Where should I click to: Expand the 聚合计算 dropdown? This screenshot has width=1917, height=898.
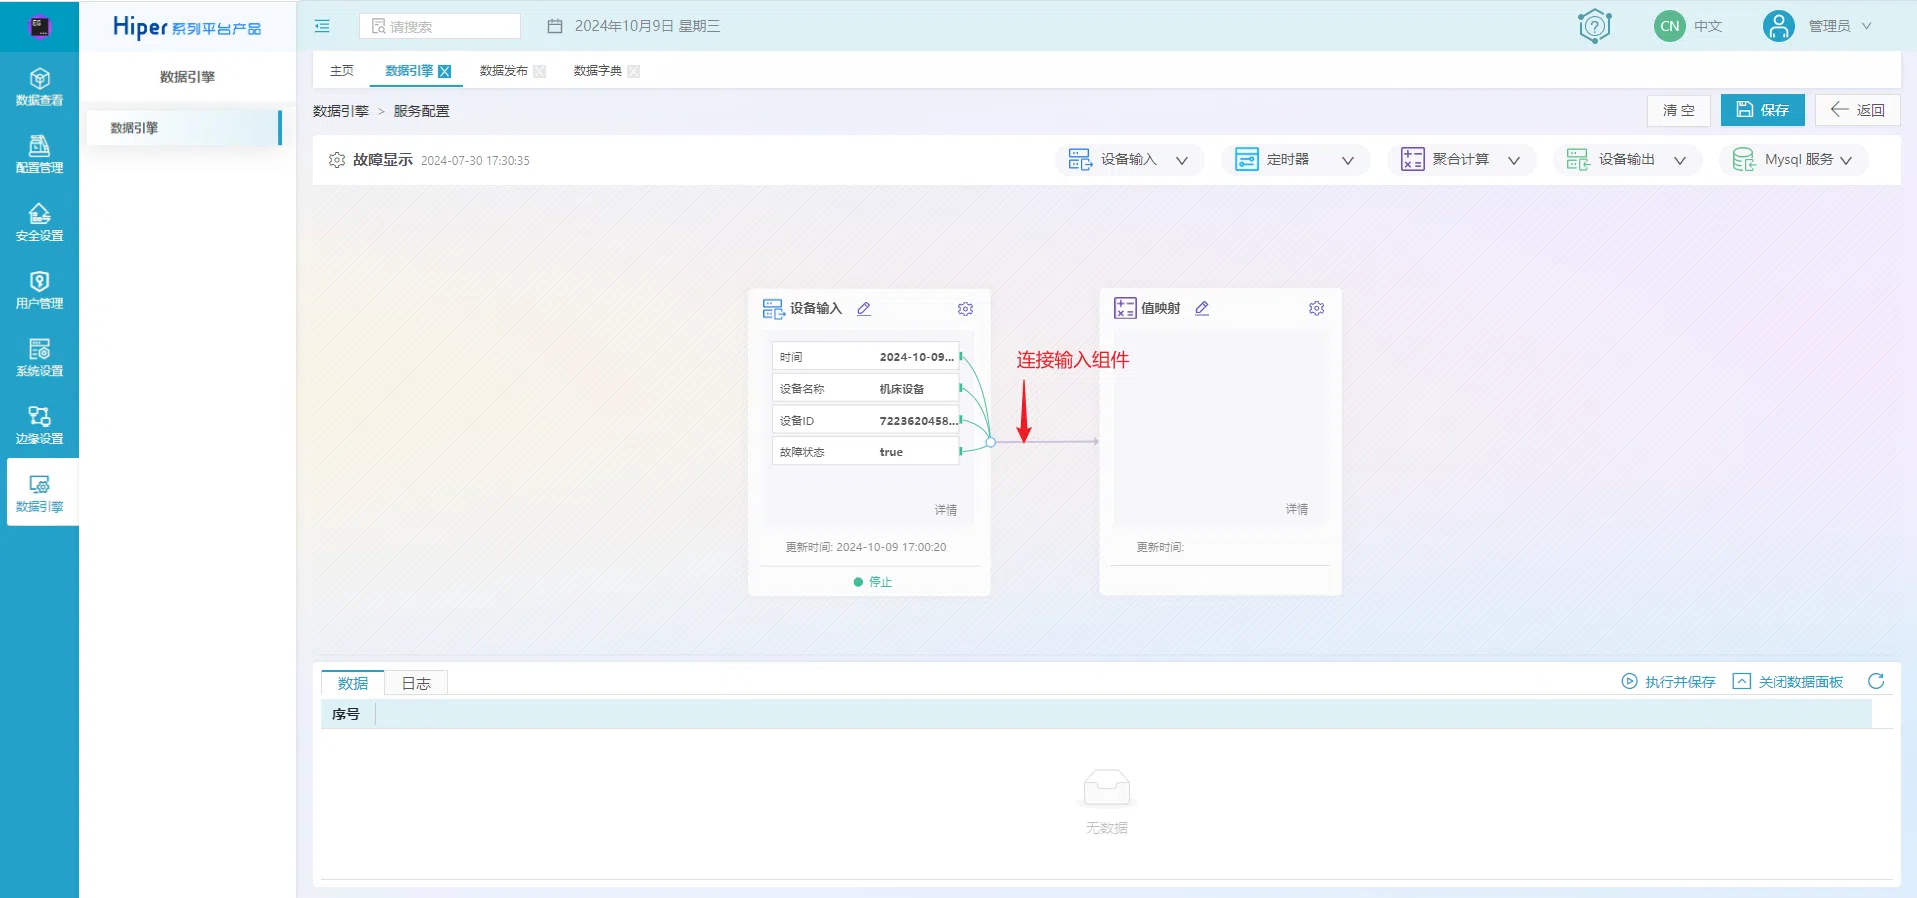pos(1513,160)
